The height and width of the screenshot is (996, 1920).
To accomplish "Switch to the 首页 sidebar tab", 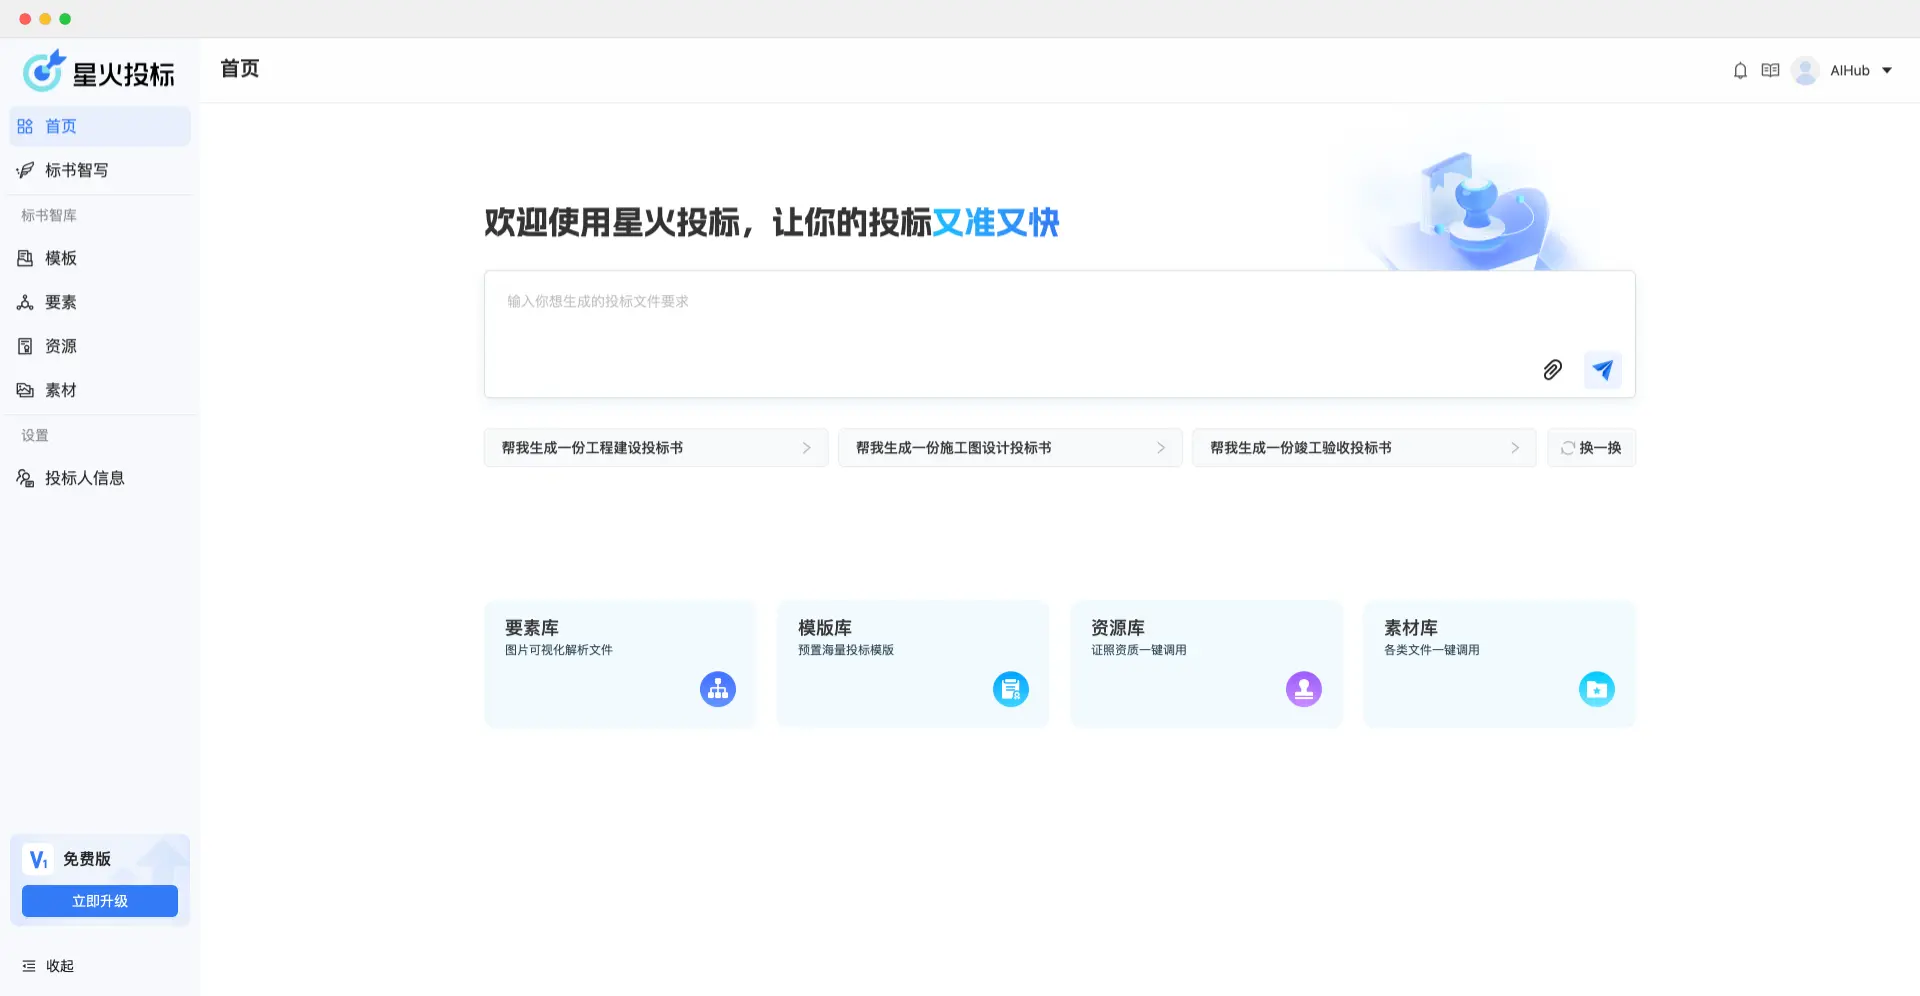I will pos(60,126).
